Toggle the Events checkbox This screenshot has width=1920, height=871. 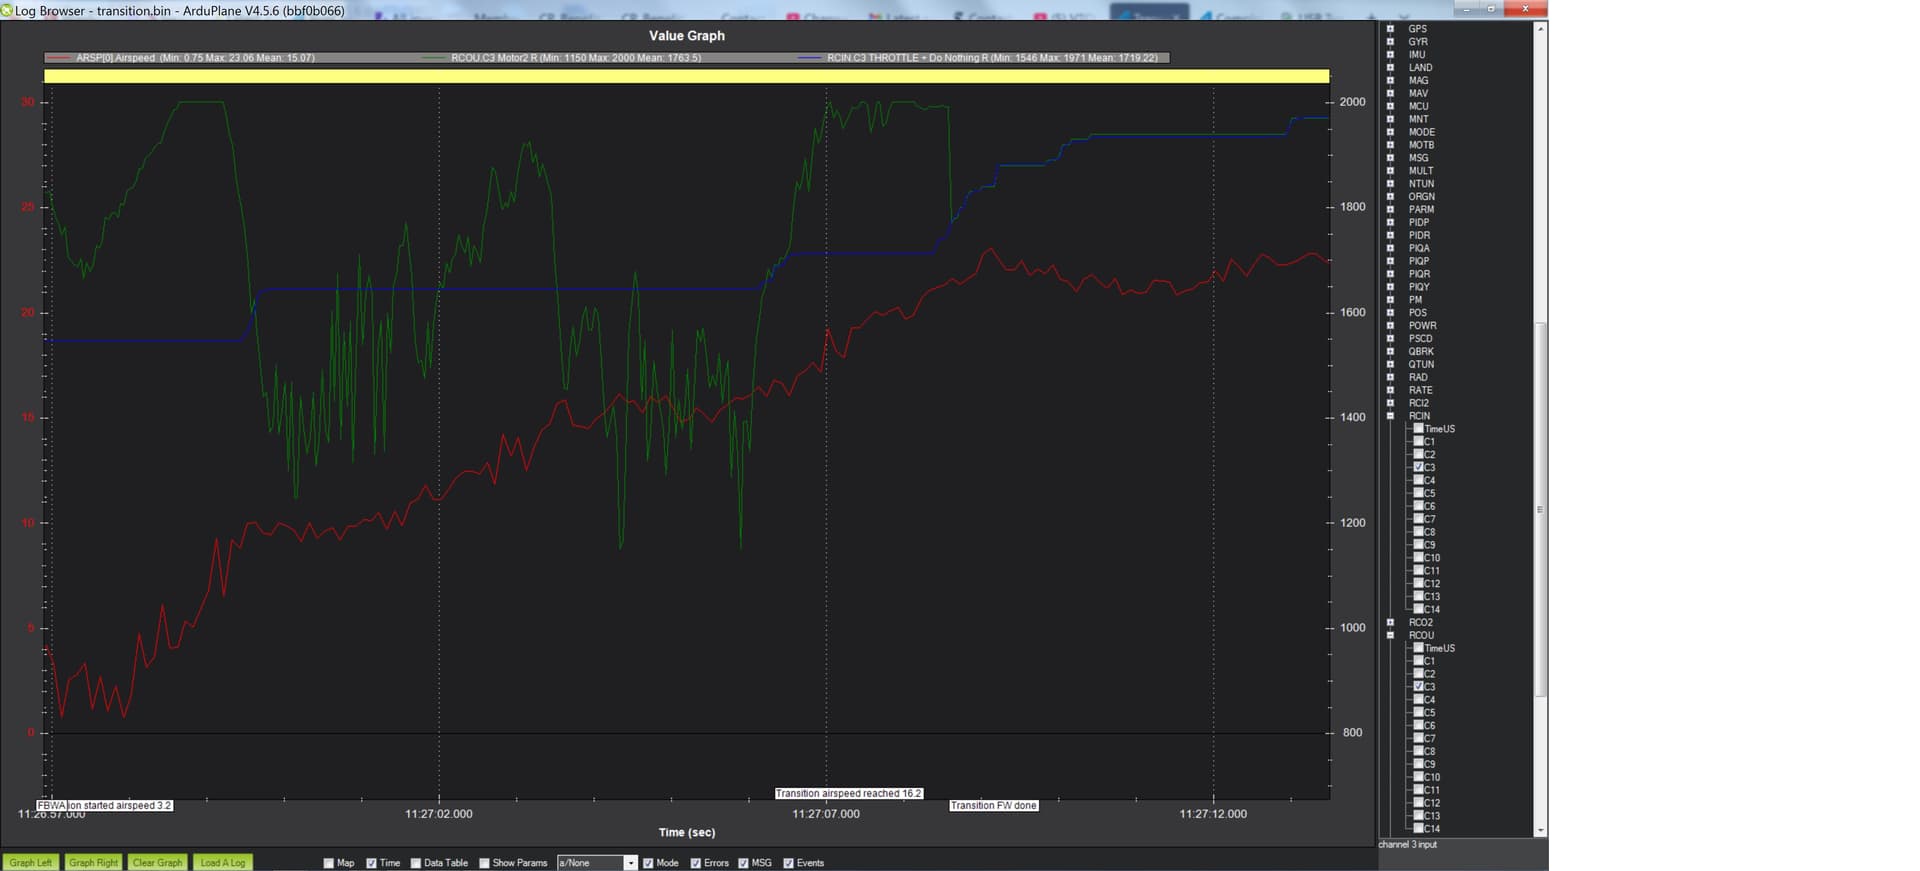tap(788, 863)
